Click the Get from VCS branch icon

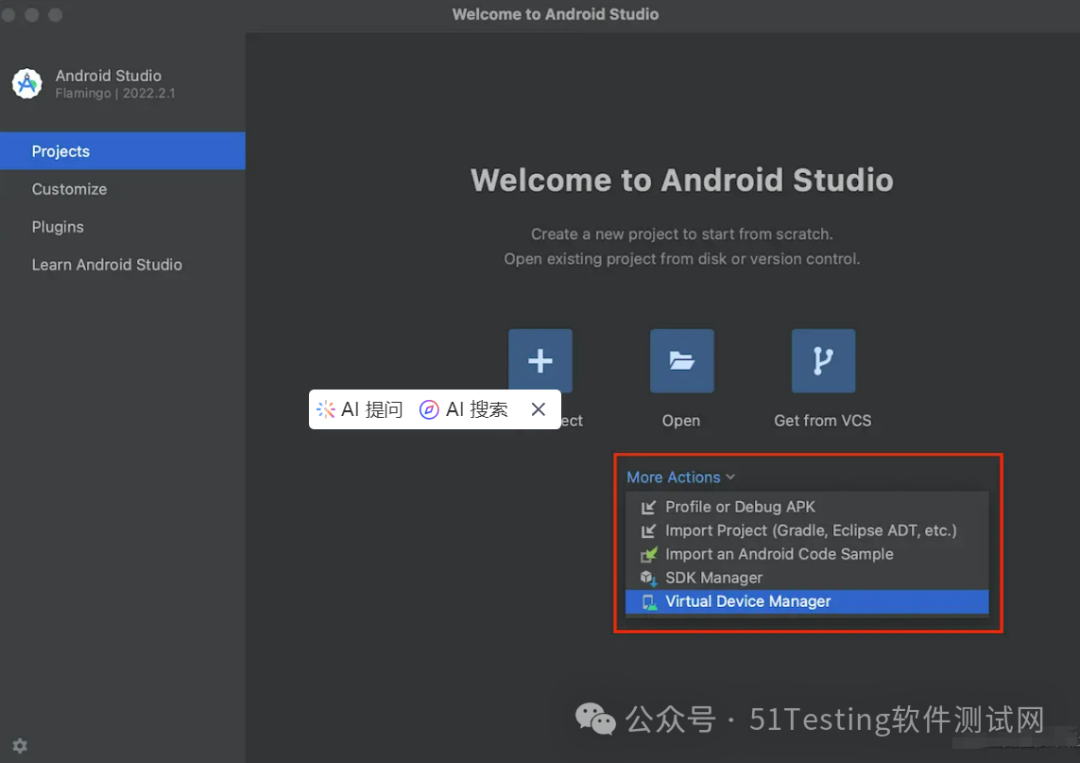click(823, 361)
